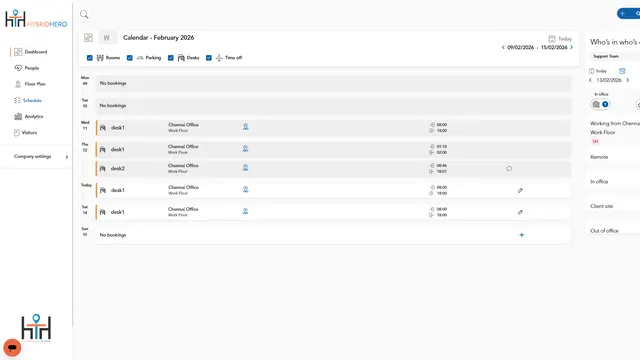This screenshot has width=640, height=360.
Task: Edit Sat 14 desk1 booking pencil icon
Action: tap(520, 212)
